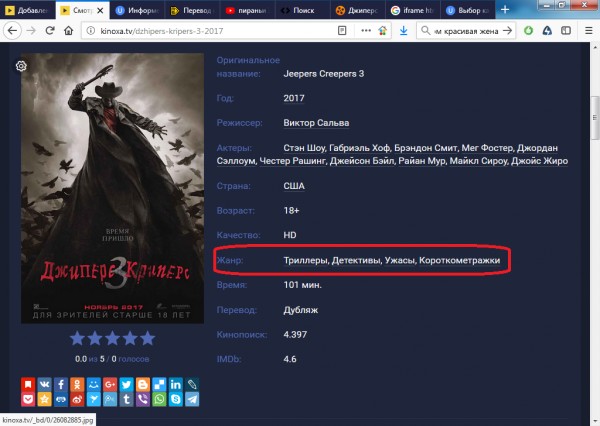Image resolution: width=600 pixels, height=426 pixels.
Task: Save the page to Pocket
Action: (x=28, y=399)
